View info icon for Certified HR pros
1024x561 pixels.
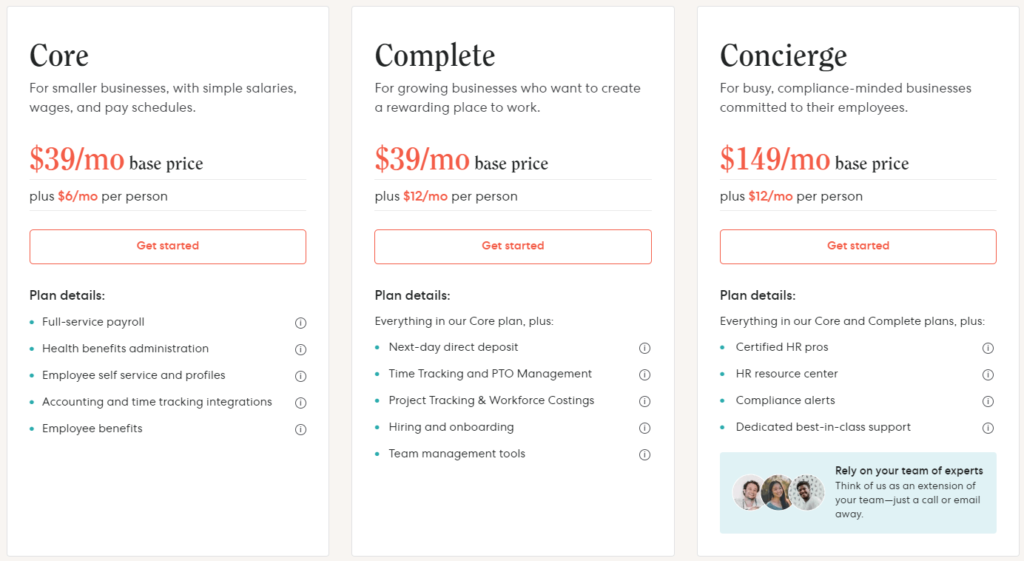(988, 348)
